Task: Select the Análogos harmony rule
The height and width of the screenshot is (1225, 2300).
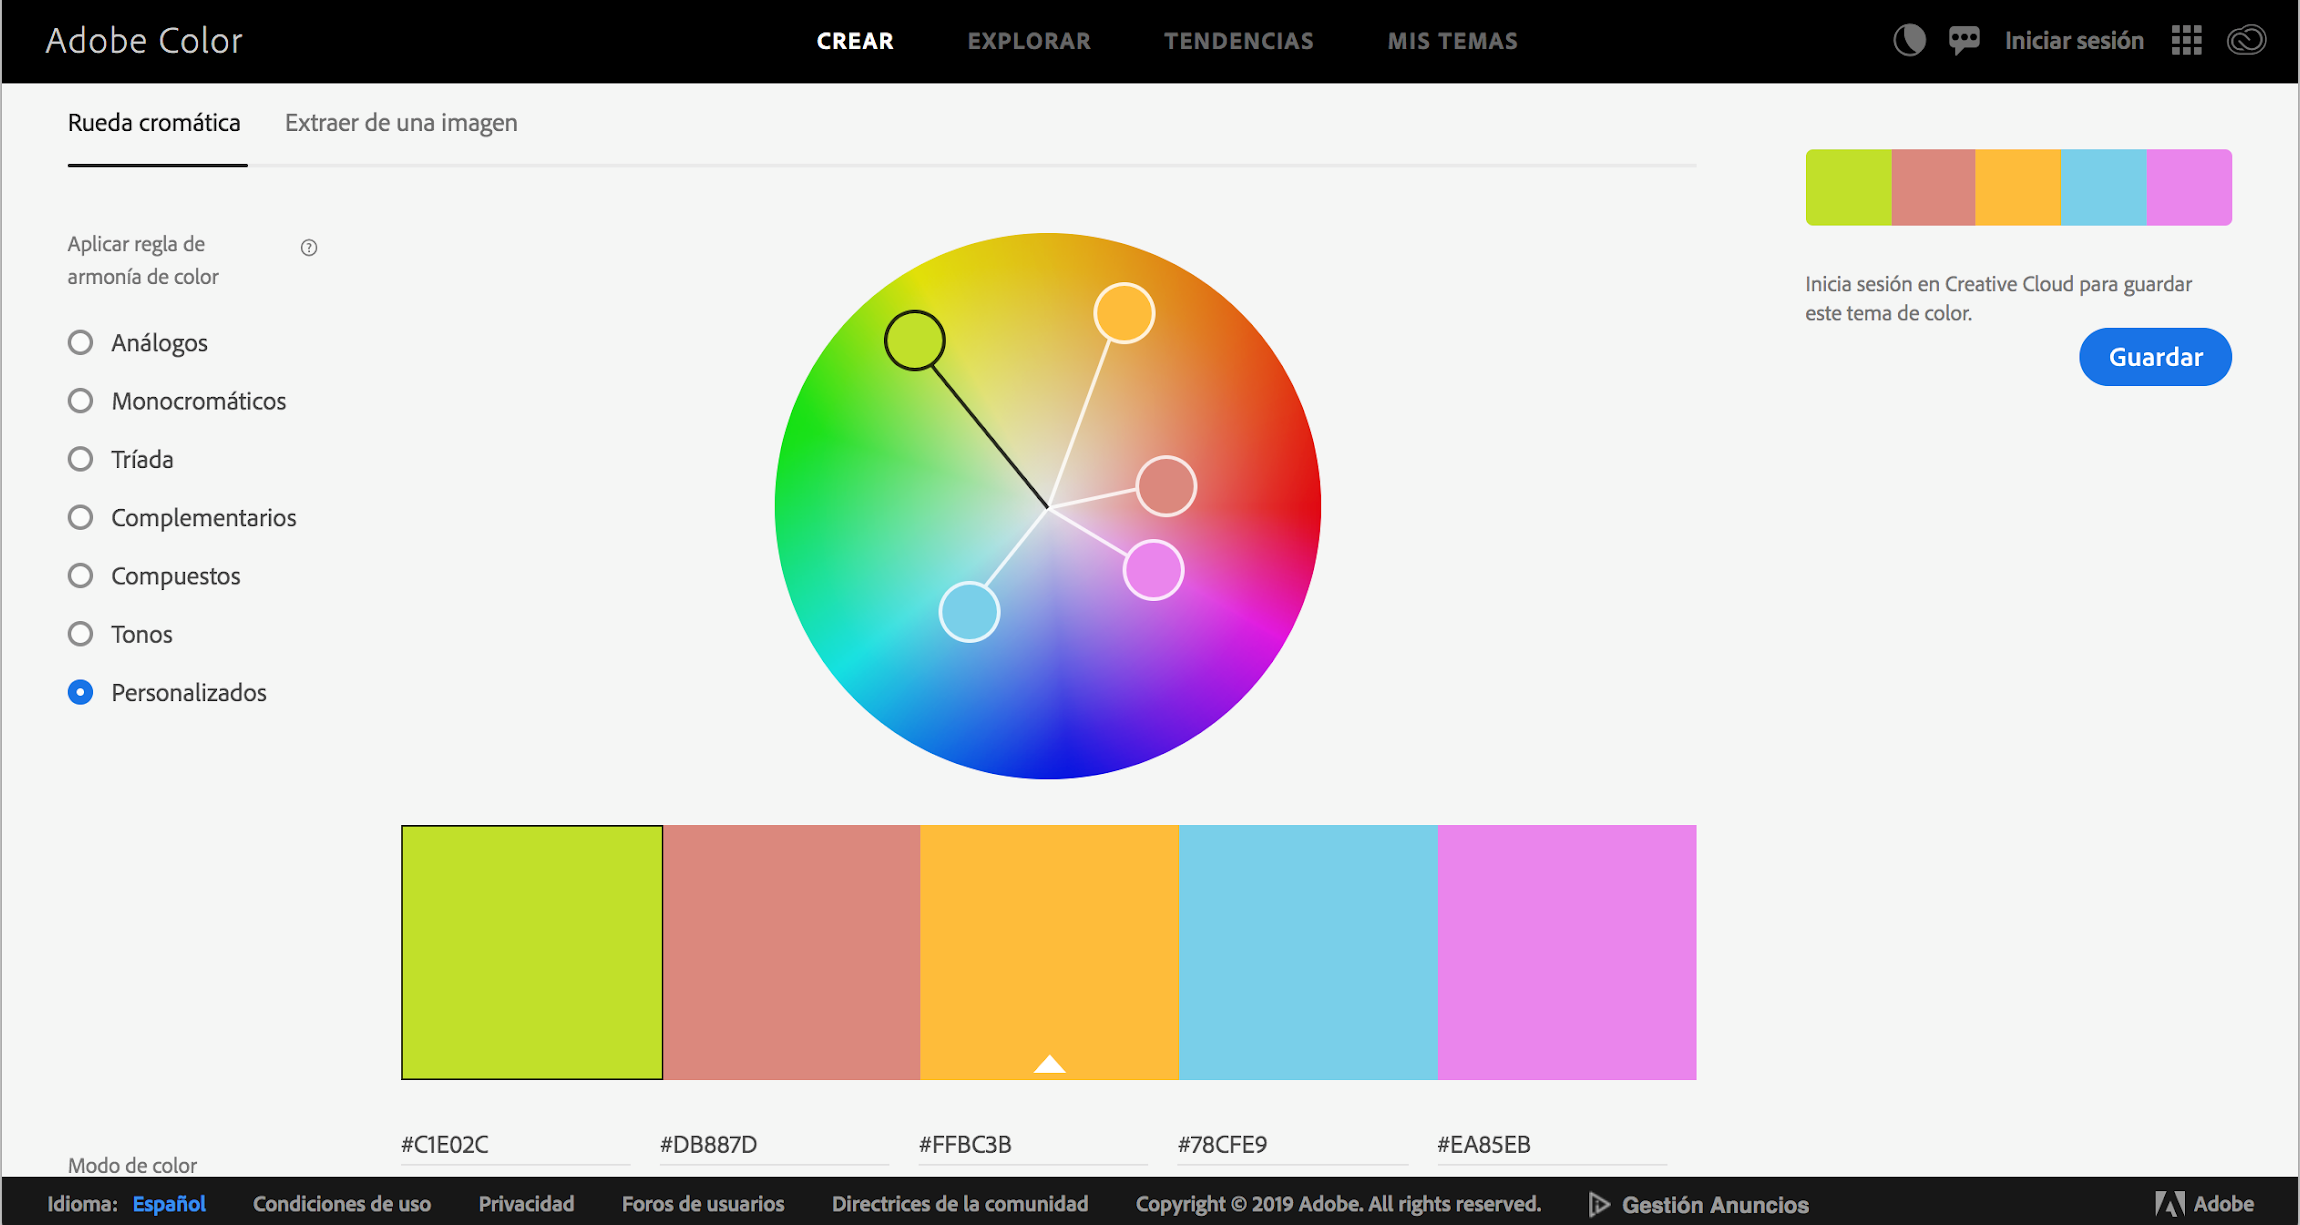Action: [x=81, y=343]
